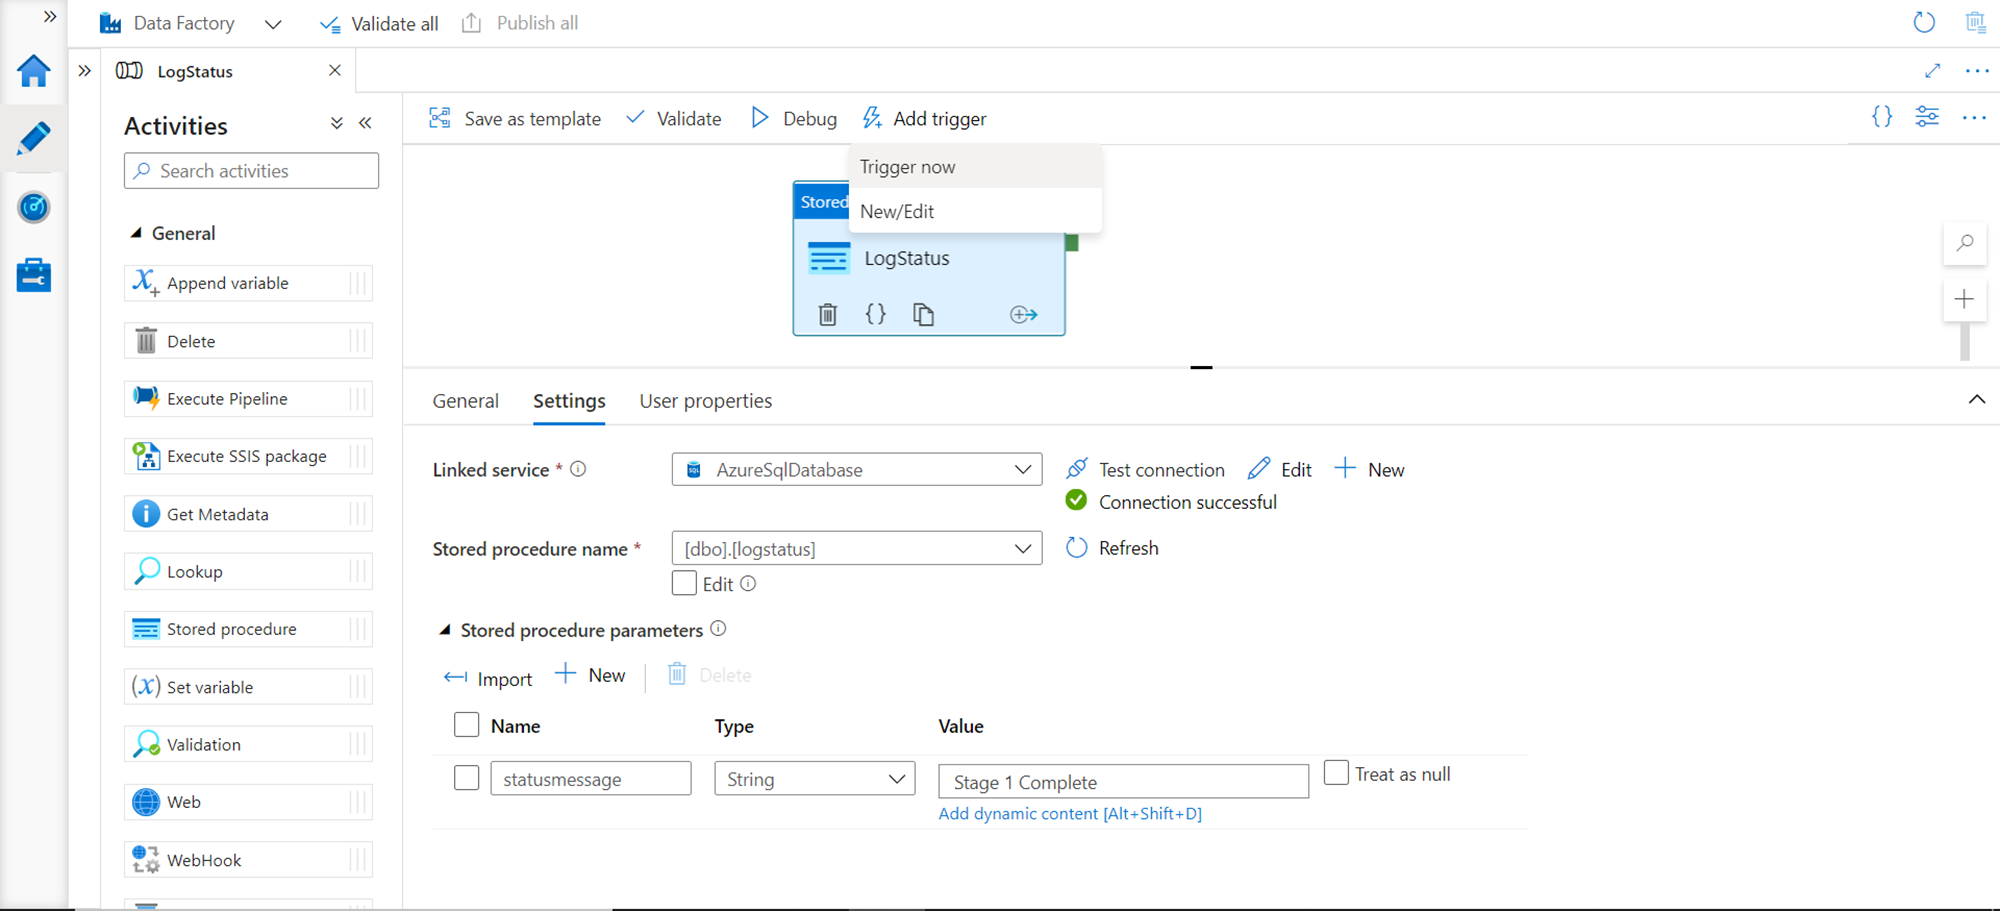Enable the Edit checkbox under stored procedure name
The width and height of the screenshot is (2000, 911).
[684, 584]
